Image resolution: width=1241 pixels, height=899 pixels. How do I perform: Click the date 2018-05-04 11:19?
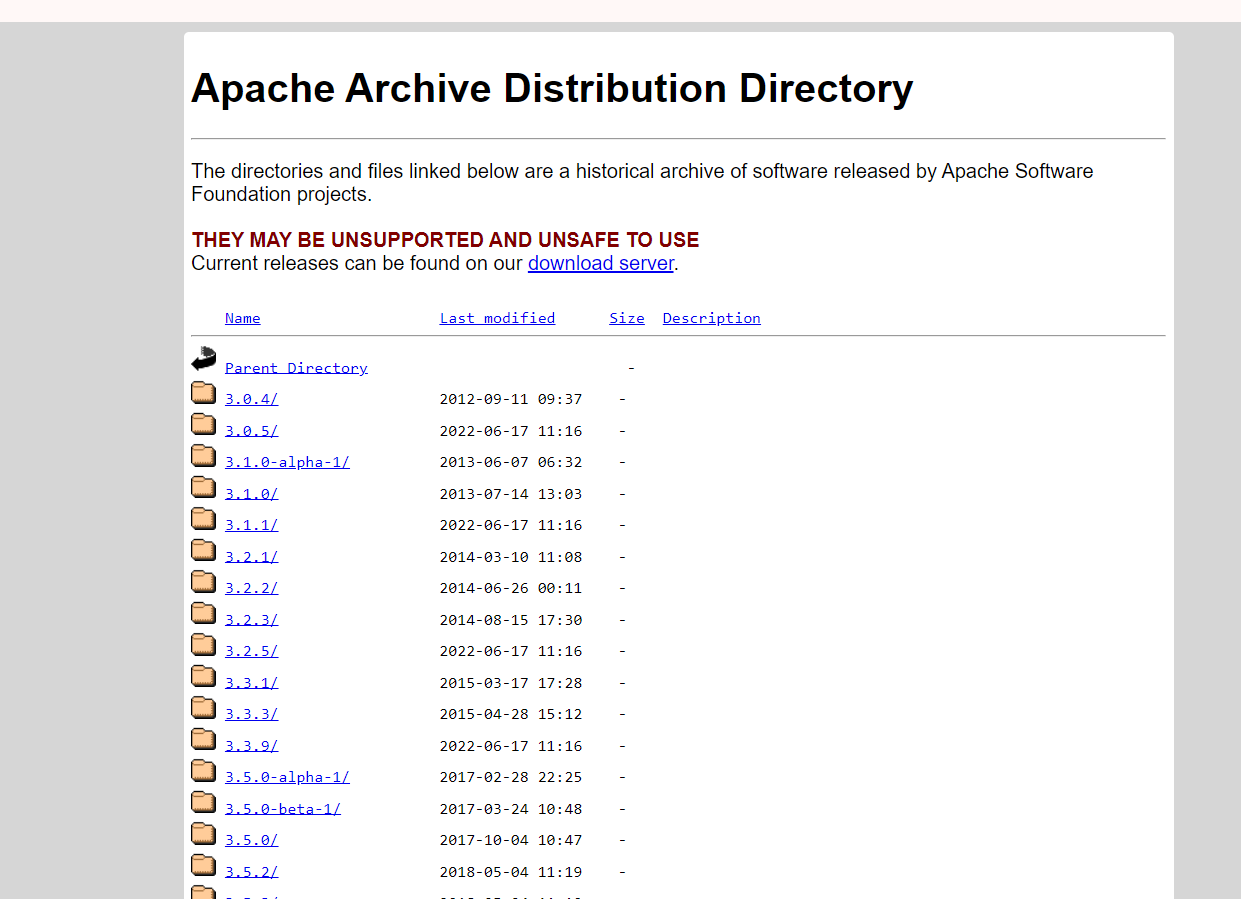click(511, 872)
